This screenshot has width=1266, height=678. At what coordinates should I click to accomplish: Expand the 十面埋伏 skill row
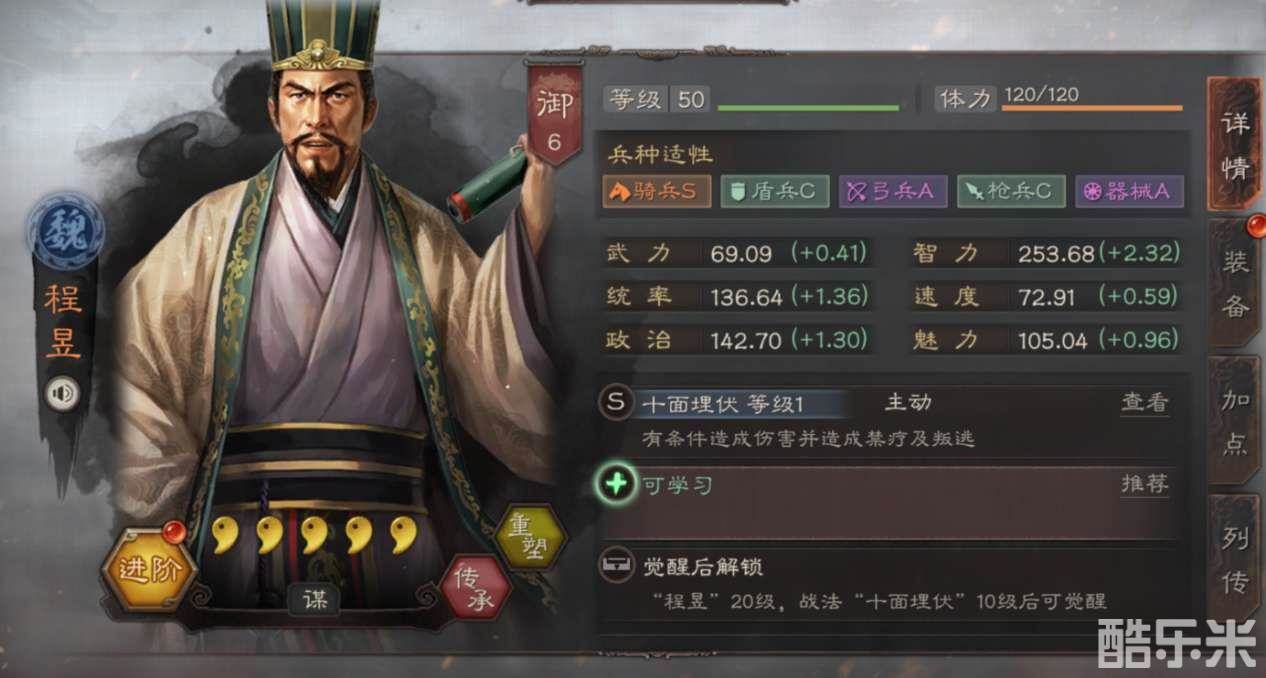click(892, 420)
